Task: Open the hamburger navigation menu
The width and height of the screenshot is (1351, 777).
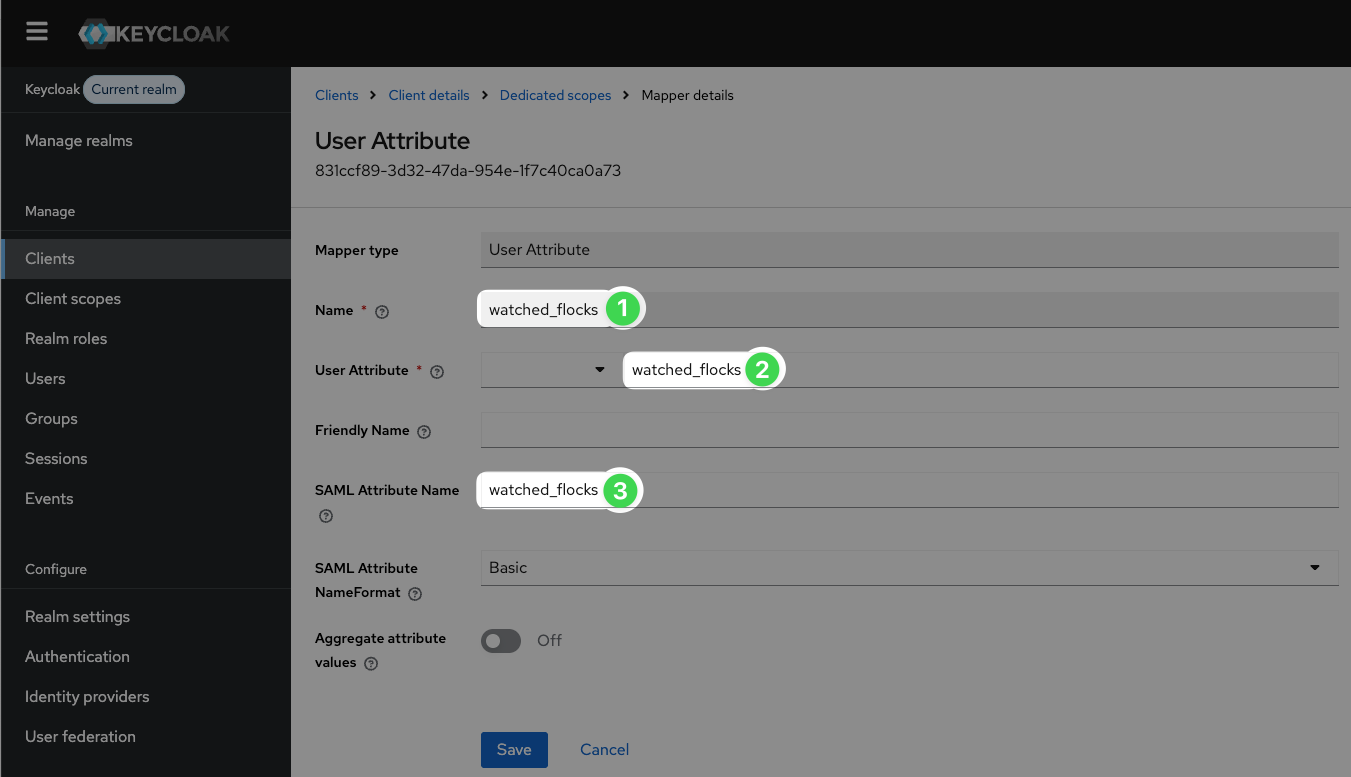Action: click(37, 32)
